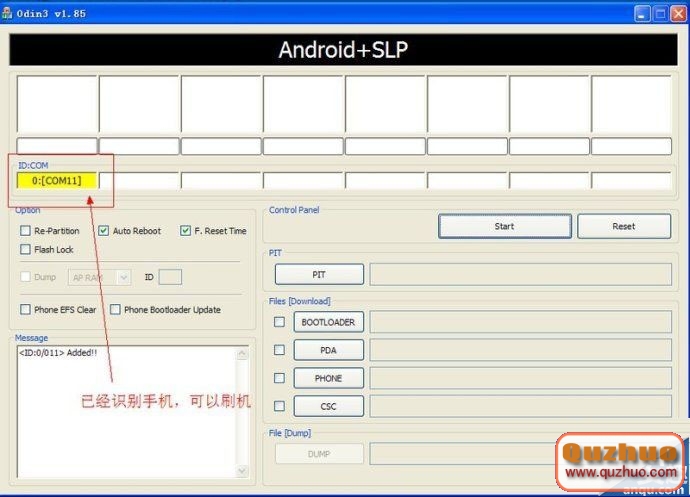Click the PHONE file path field
Viewport: 690px width, 497px height.
(x=521, y=378)
